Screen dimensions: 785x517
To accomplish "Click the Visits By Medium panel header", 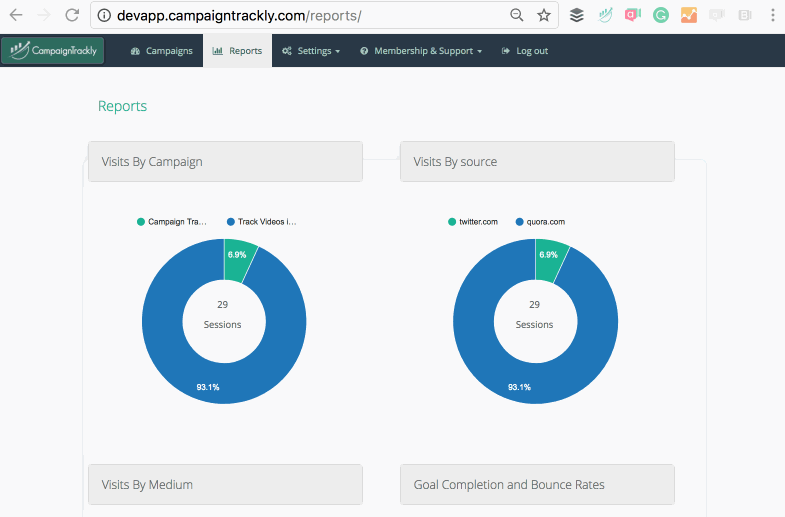I will click(x=225, y=485).
